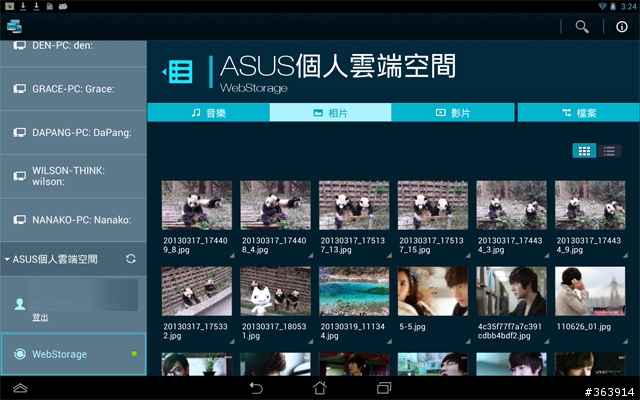Tap the Android robot notification icon

click(x=62, y=6)
